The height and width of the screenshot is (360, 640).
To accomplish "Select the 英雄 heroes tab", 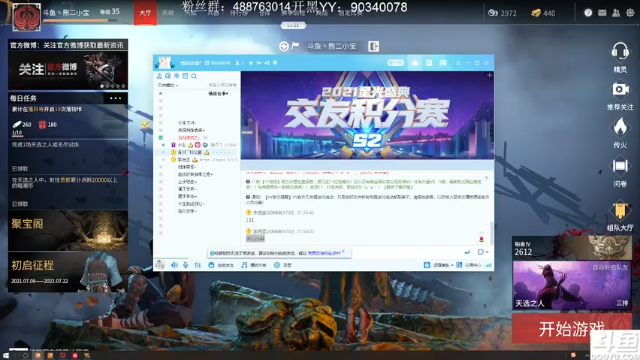I will (x=168, y=13).
